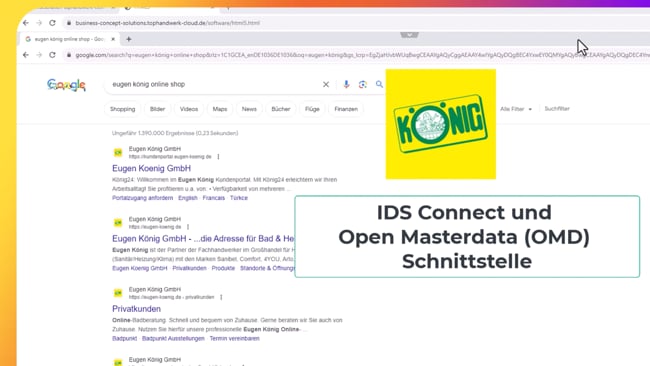650x366 pixels.
Task: Expand the 'Alle Filter' dropdown
Action: pyautogui.click(x=516, y=109)
